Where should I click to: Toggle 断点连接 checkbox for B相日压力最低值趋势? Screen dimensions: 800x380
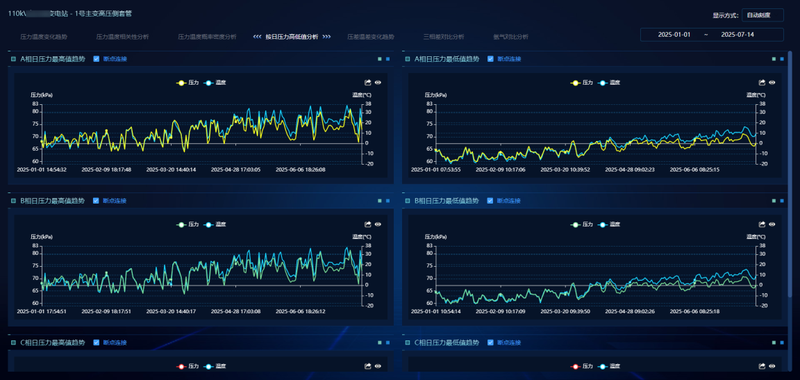tap(490, 200)
